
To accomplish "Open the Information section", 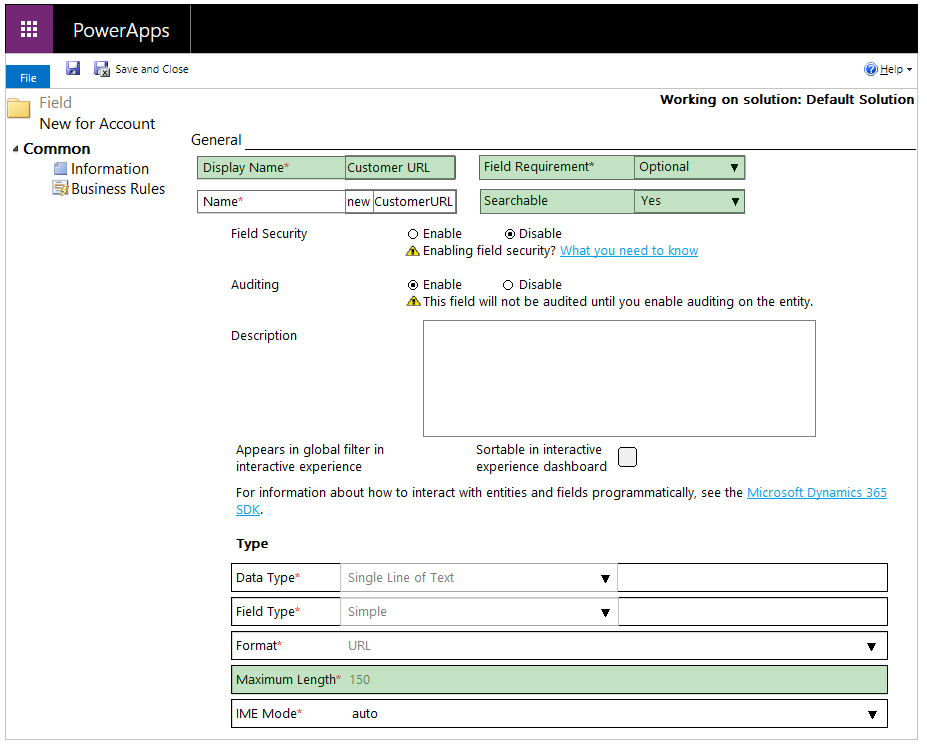I will coord(110,169).
